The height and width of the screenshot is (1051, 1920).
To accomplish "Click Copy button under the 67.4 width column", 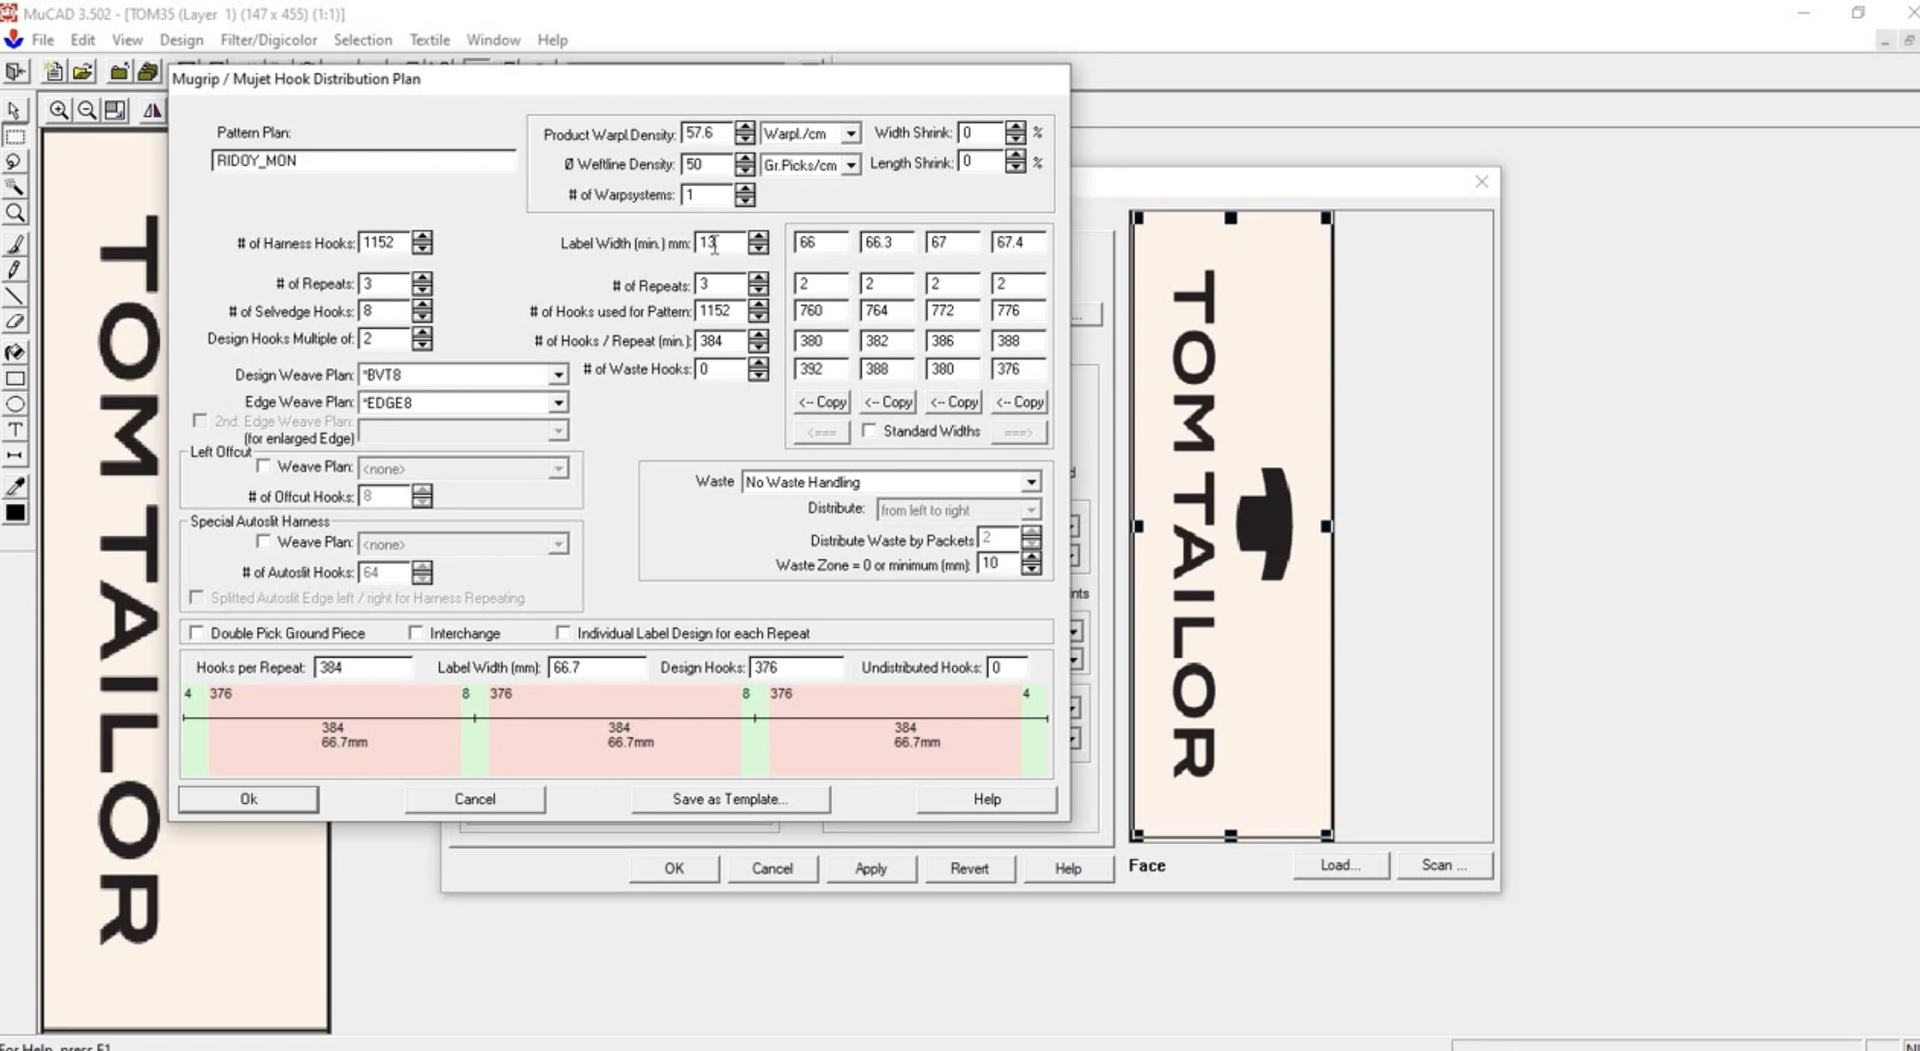I will pyautogui.click(x=1019, y=402).
